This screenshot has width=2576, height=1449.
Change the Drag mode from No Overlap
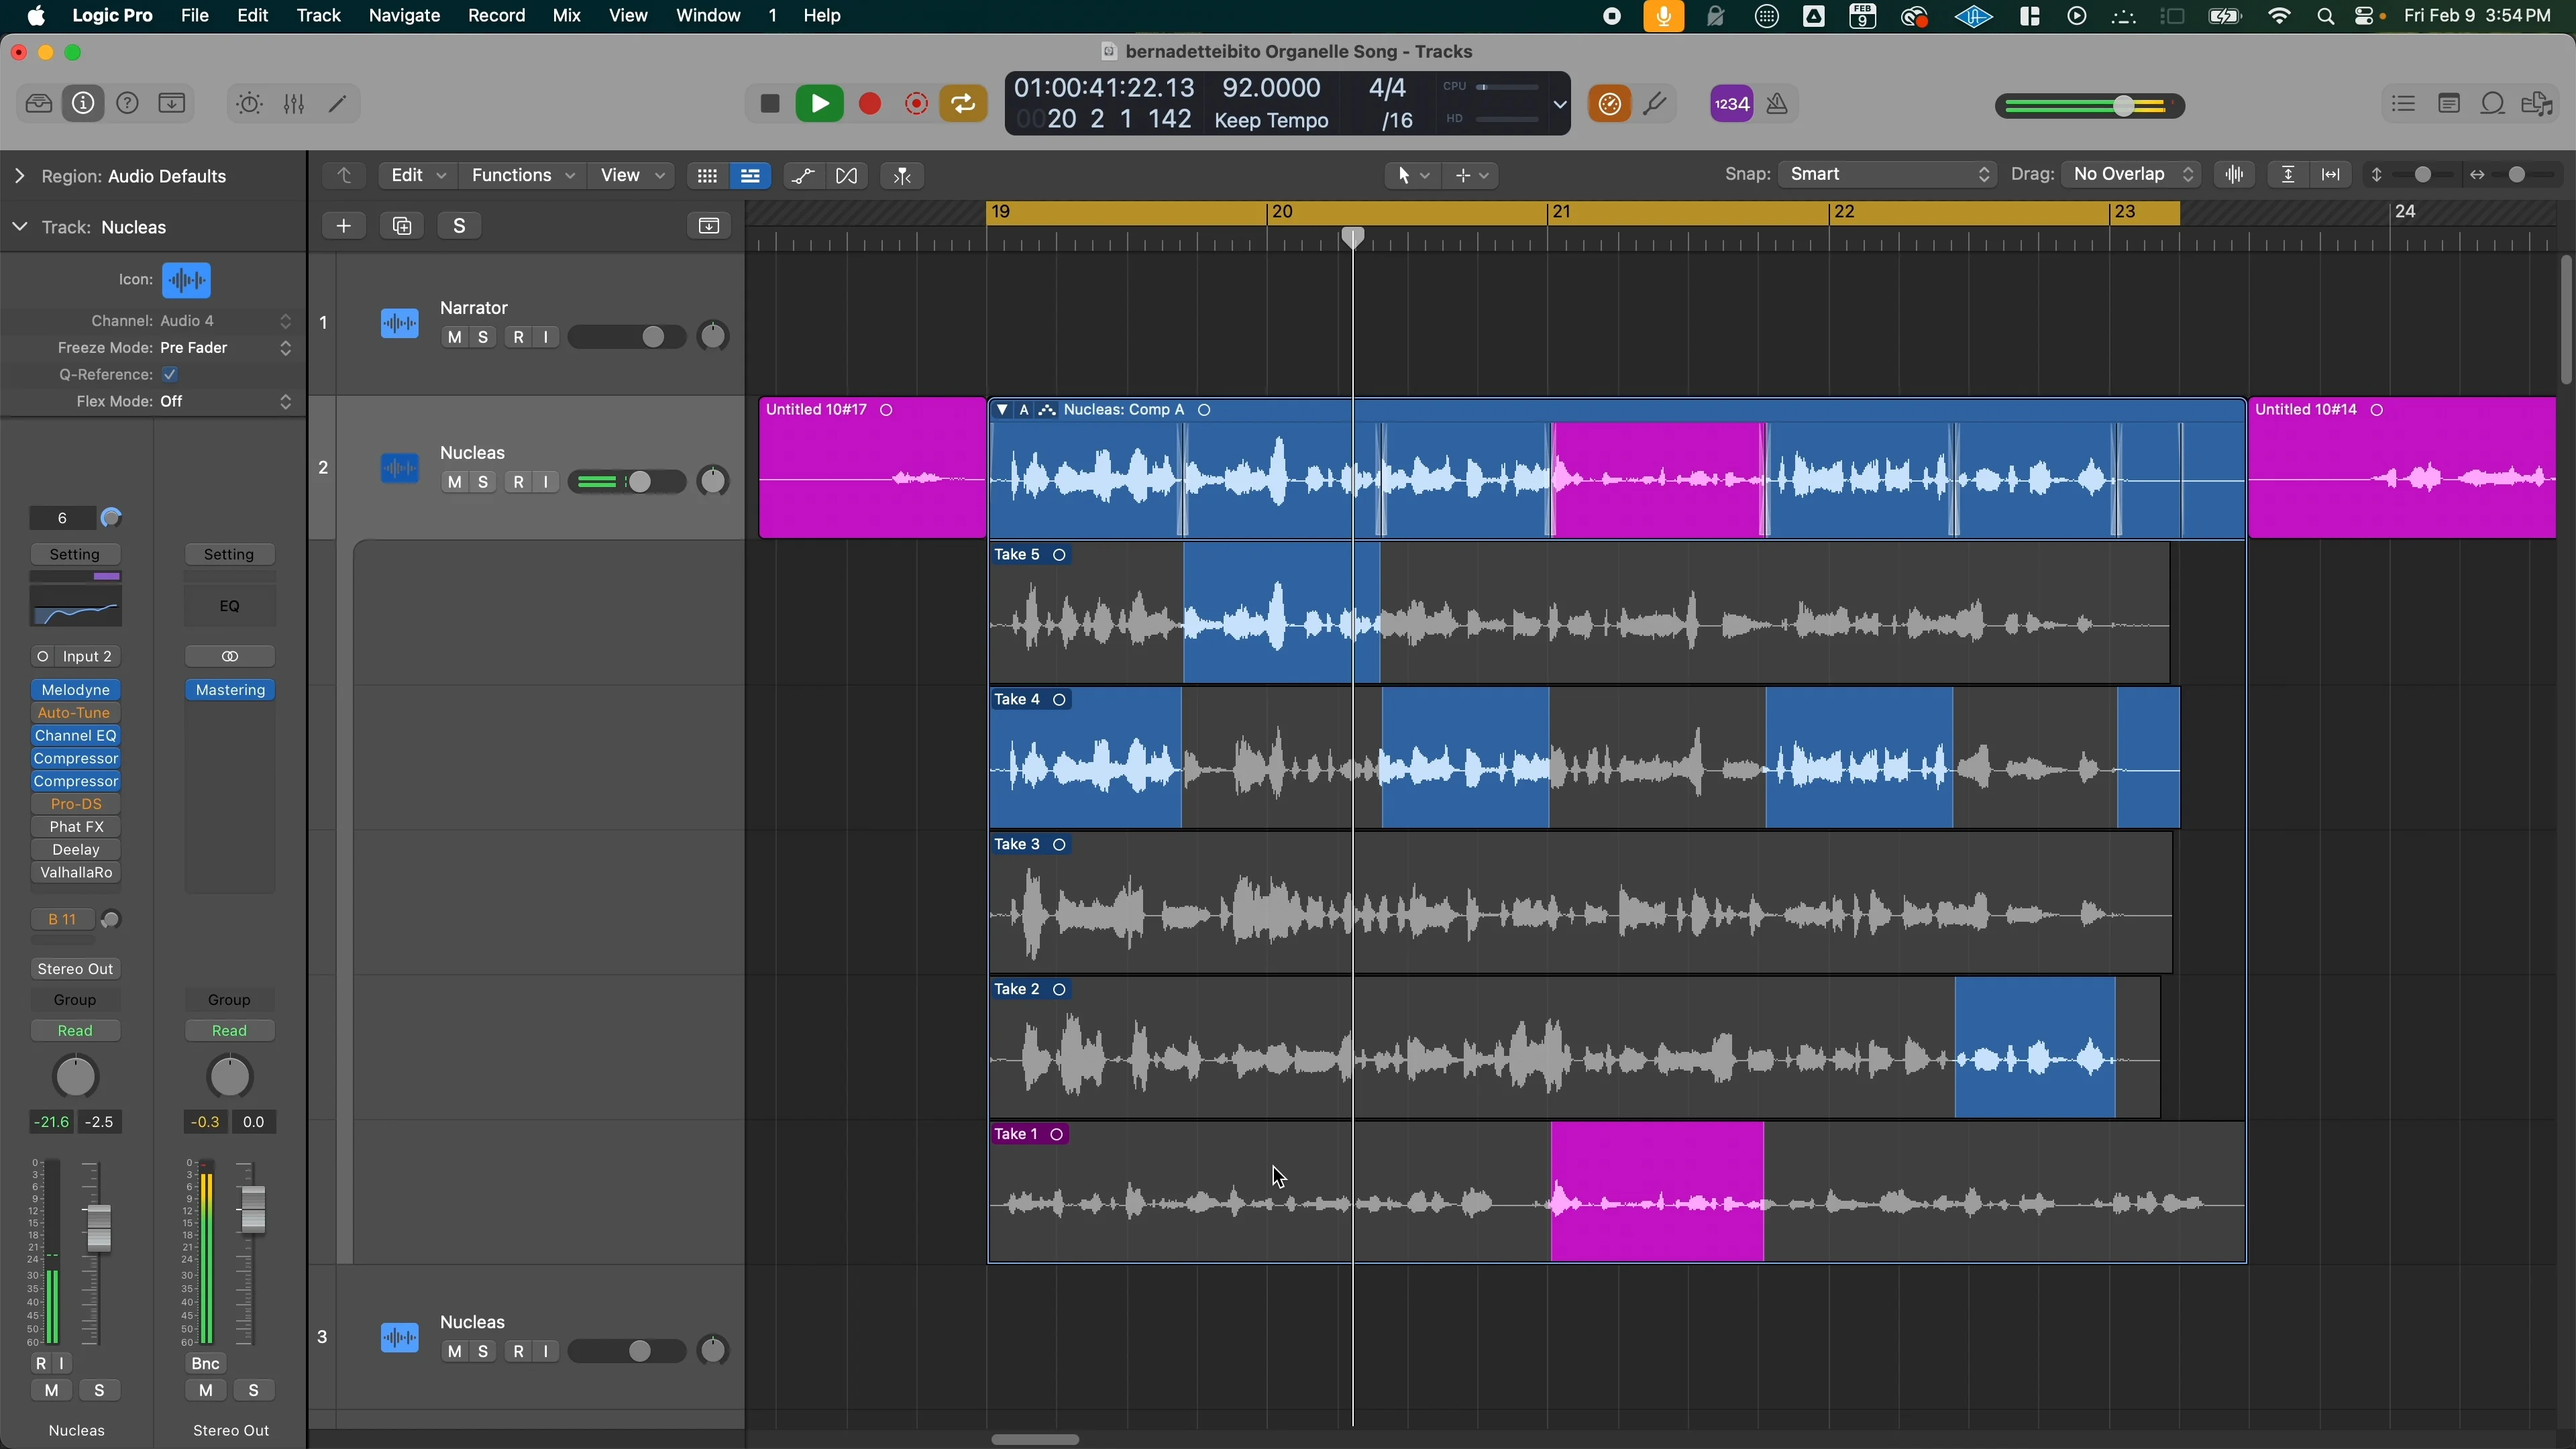point(2130,174)
